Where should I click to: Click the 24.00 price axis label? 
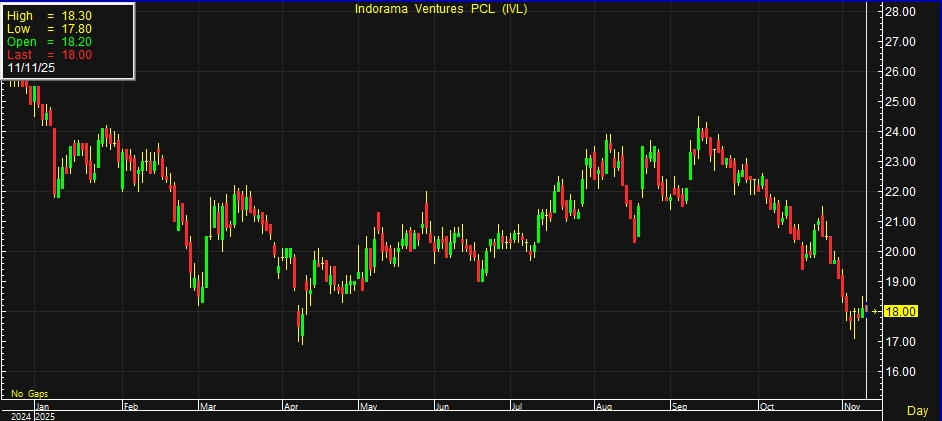click(902, 132)
